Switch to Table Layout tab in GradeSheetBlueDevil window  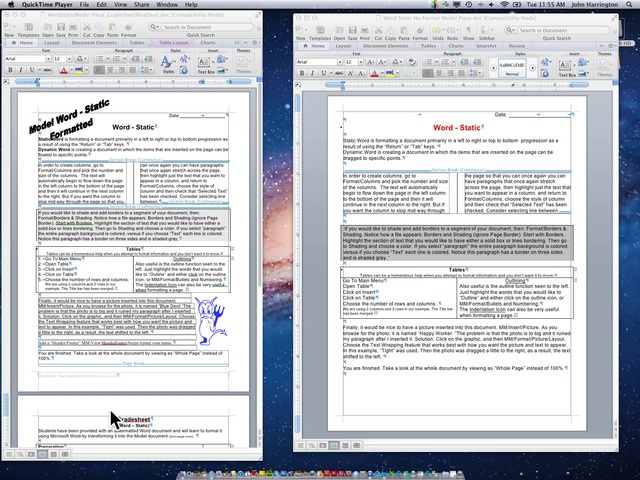tap(173, 42)
